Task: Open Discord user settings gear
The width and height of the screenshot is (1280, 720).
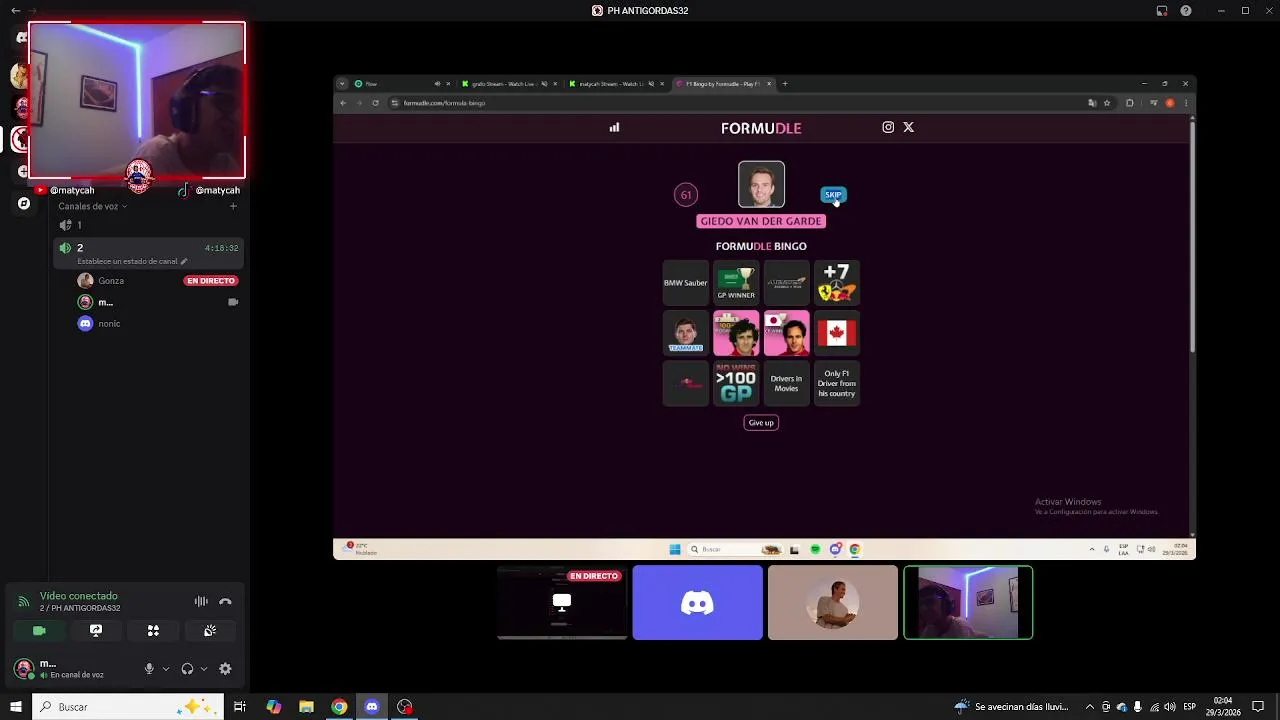Action: [225, 669]
